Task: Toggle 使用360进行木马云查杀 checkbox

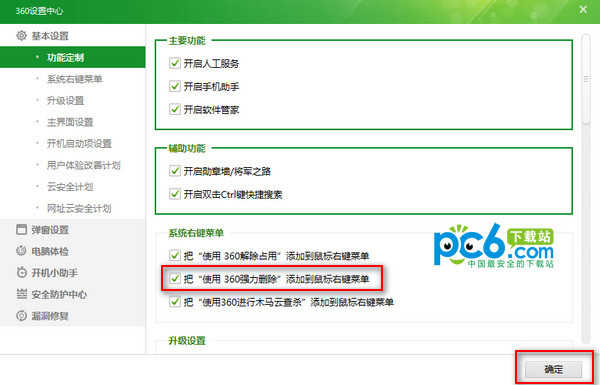Action: [x=175, y=302]
